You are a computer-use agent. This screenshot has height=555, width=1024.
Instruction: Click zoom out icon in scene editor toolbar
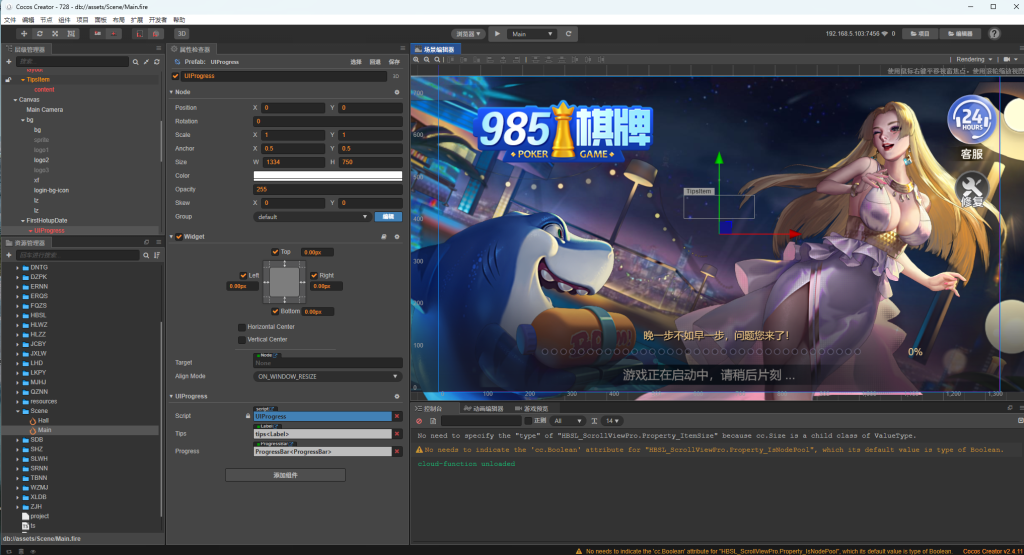pyautogui.click(x=426, y=59)
